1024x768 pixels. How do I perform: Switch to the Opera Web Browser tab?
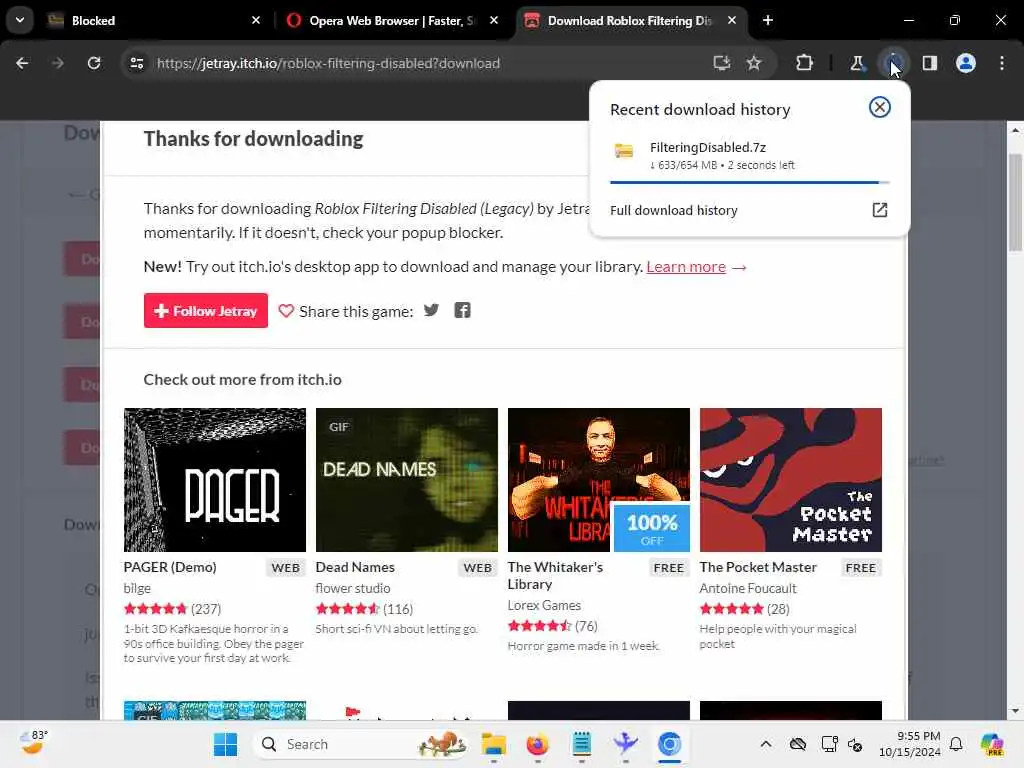point(393,20)
